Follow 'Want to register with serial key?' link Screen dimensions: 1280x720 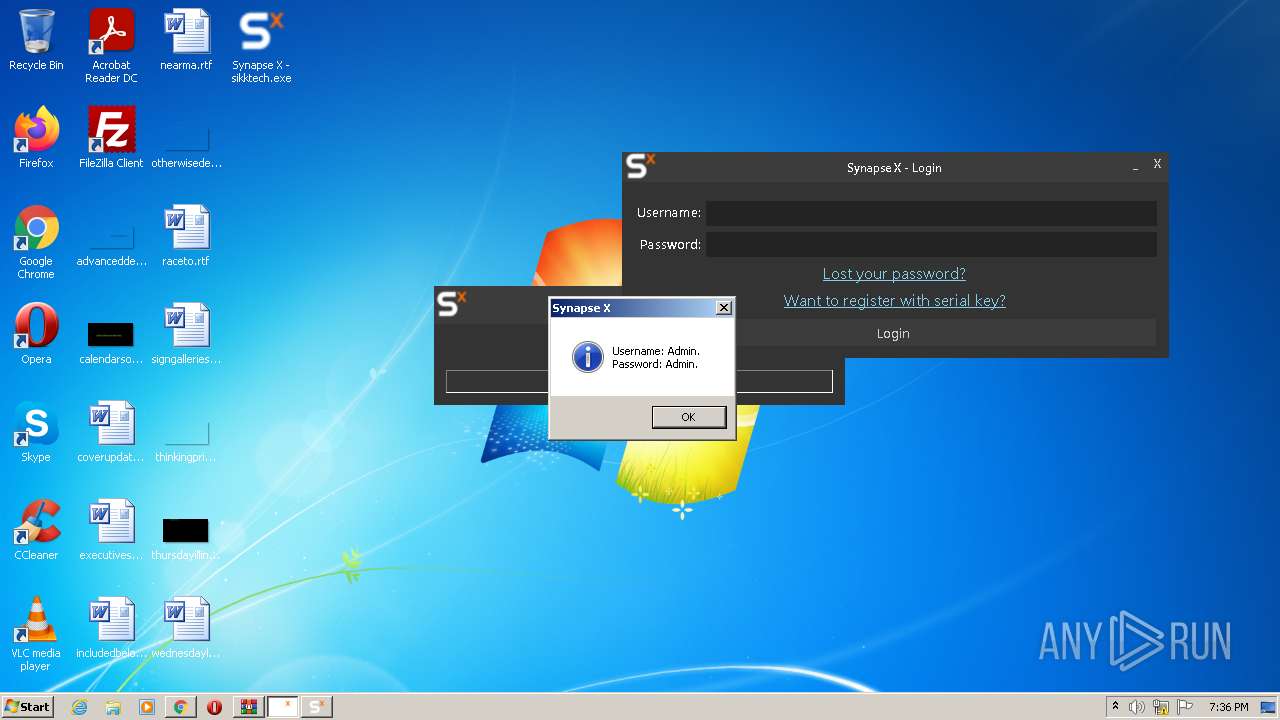[x=895, y=300]
